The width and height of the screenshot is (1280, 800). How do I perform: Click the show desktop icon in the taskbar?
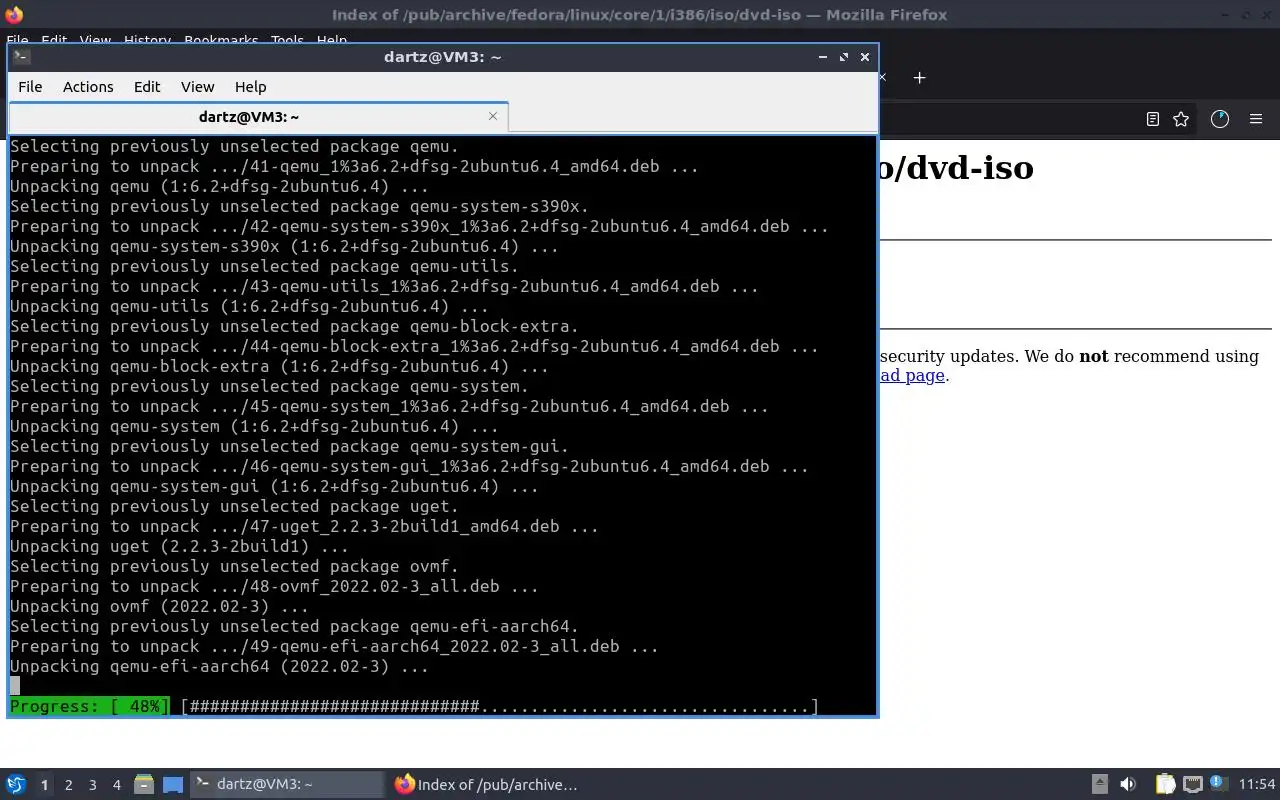point(173,785)
